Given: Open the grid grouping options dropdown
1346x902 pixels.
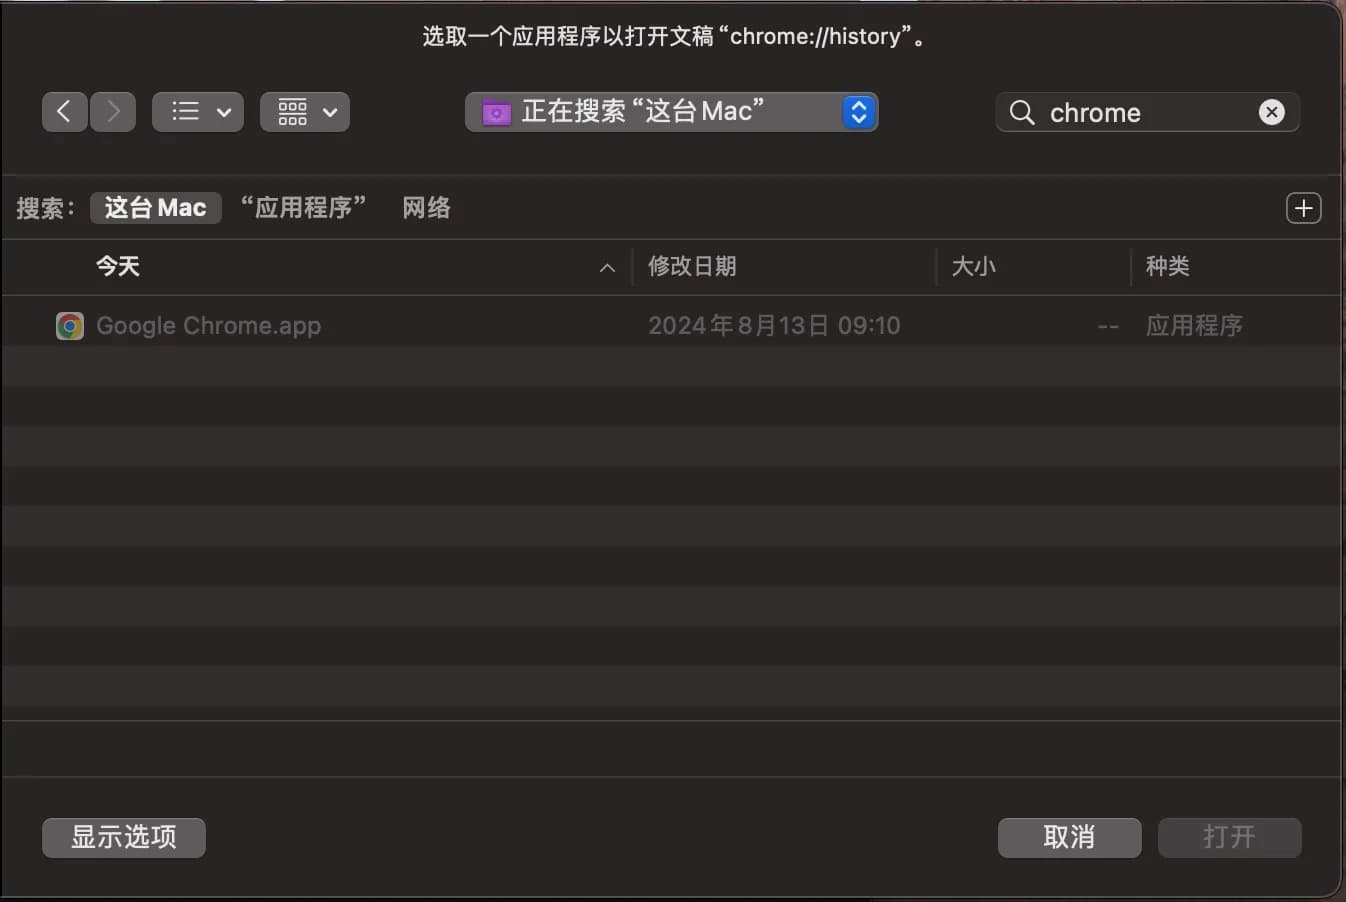Looking at the screenshot, I should point(305,112).
